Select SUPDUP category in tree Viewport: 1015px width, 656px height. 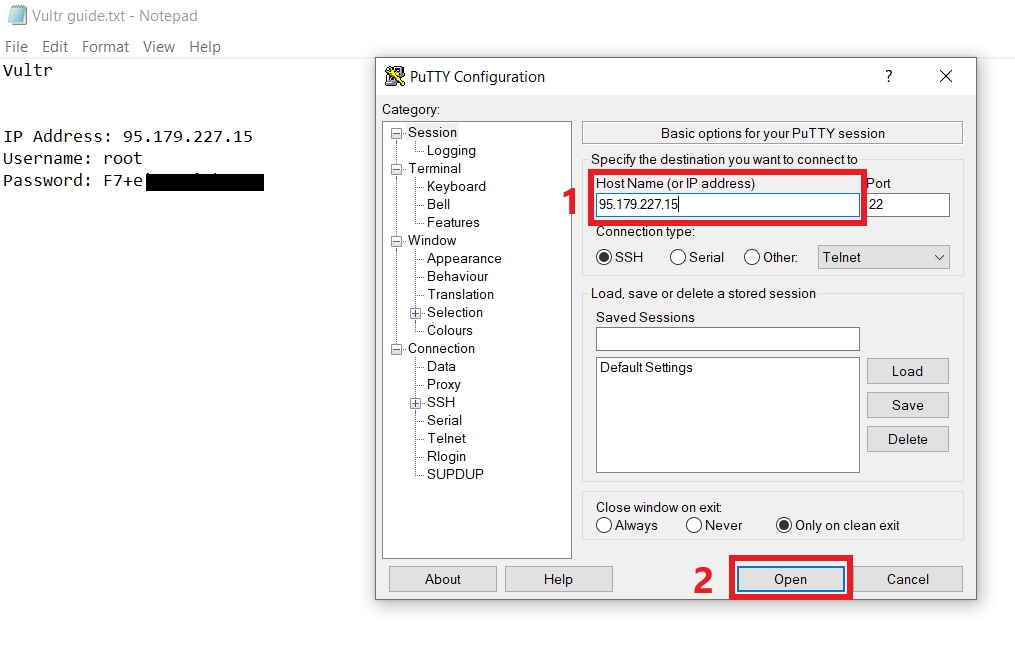(x=455, y=474)
